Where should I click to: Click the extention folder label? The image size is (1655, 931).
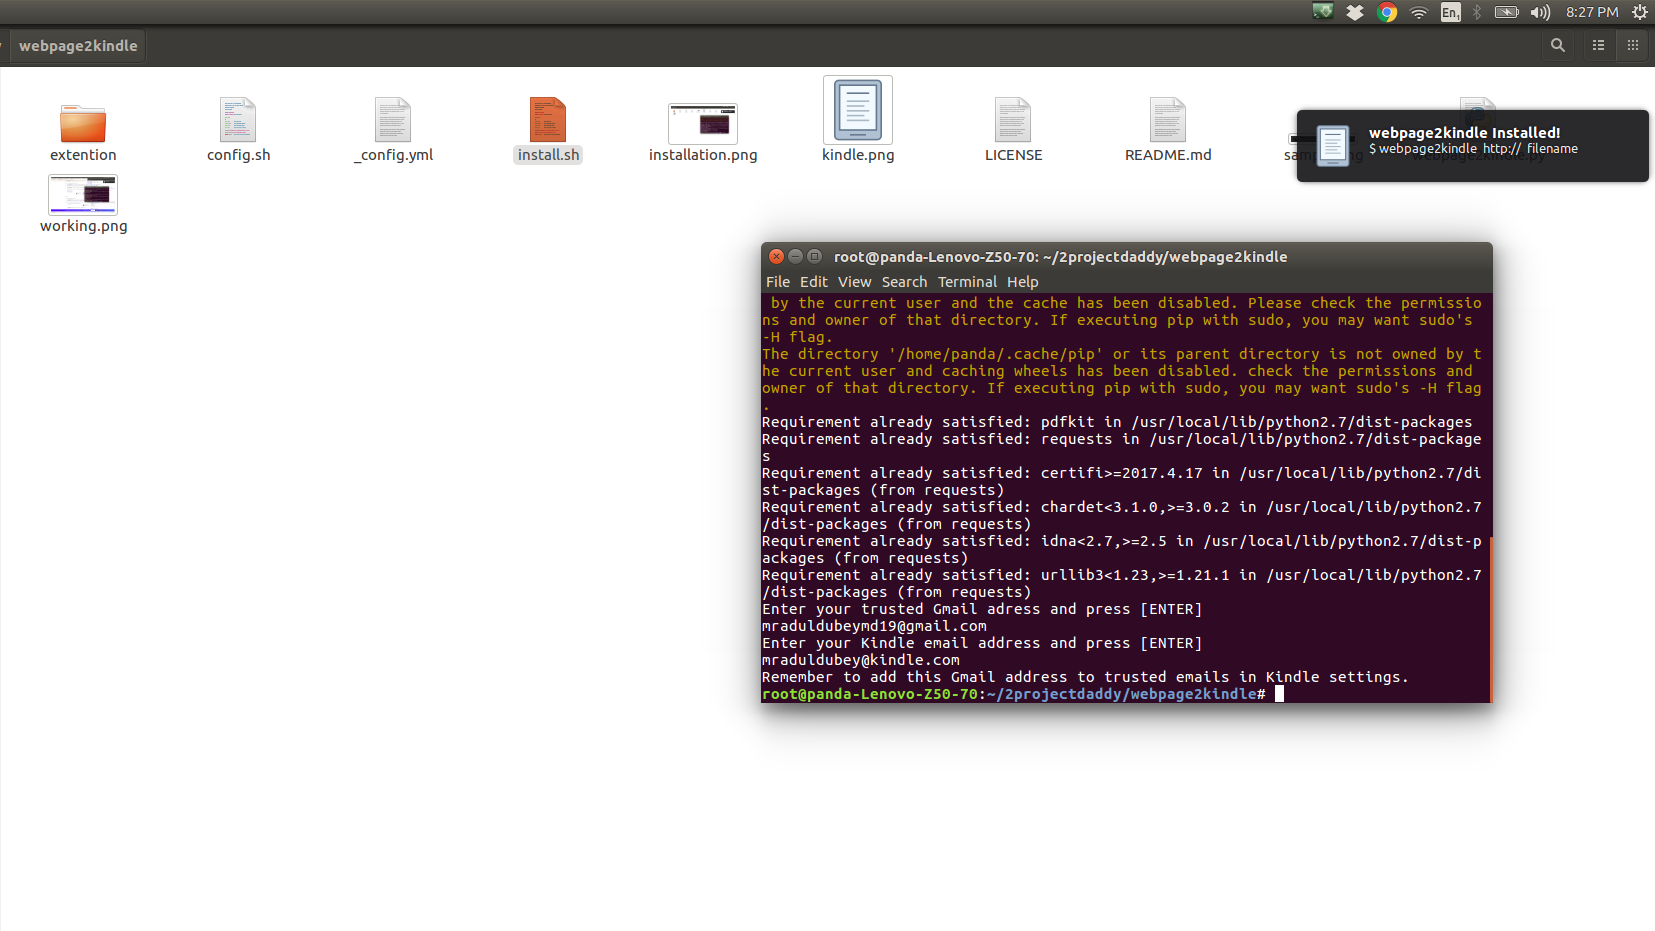tap(83, 155)
